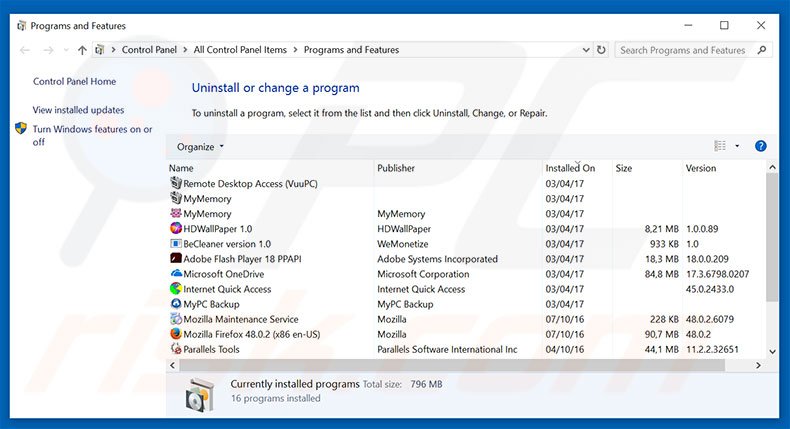Open the Organize dropdown menu
The width and height of the screenshot is (790, 429).
[200, 147]
